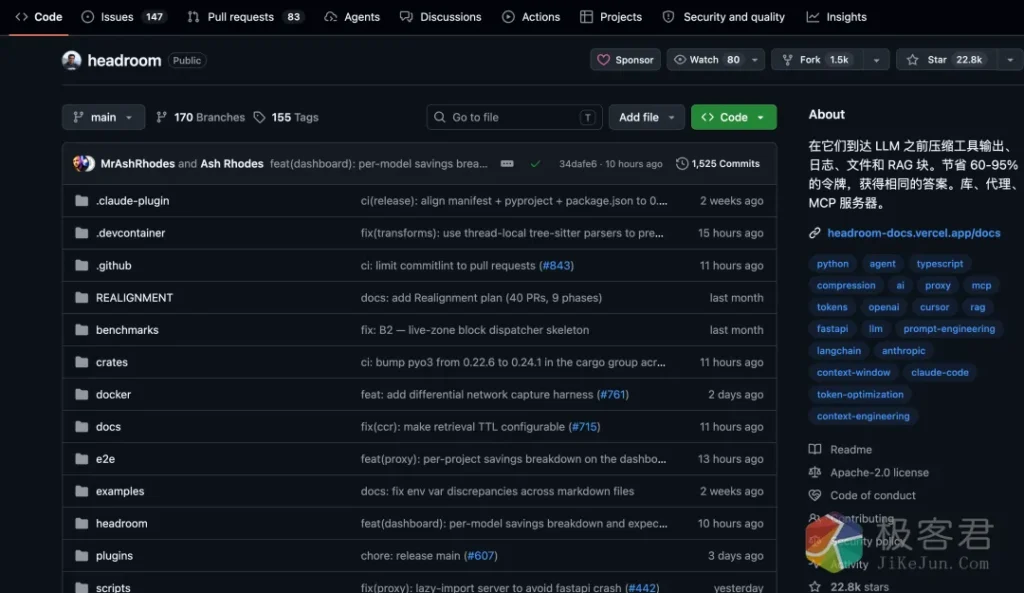1024x593 pixels.
Task: Open commit hash 34dafe6
Action: tap(577, 163)
